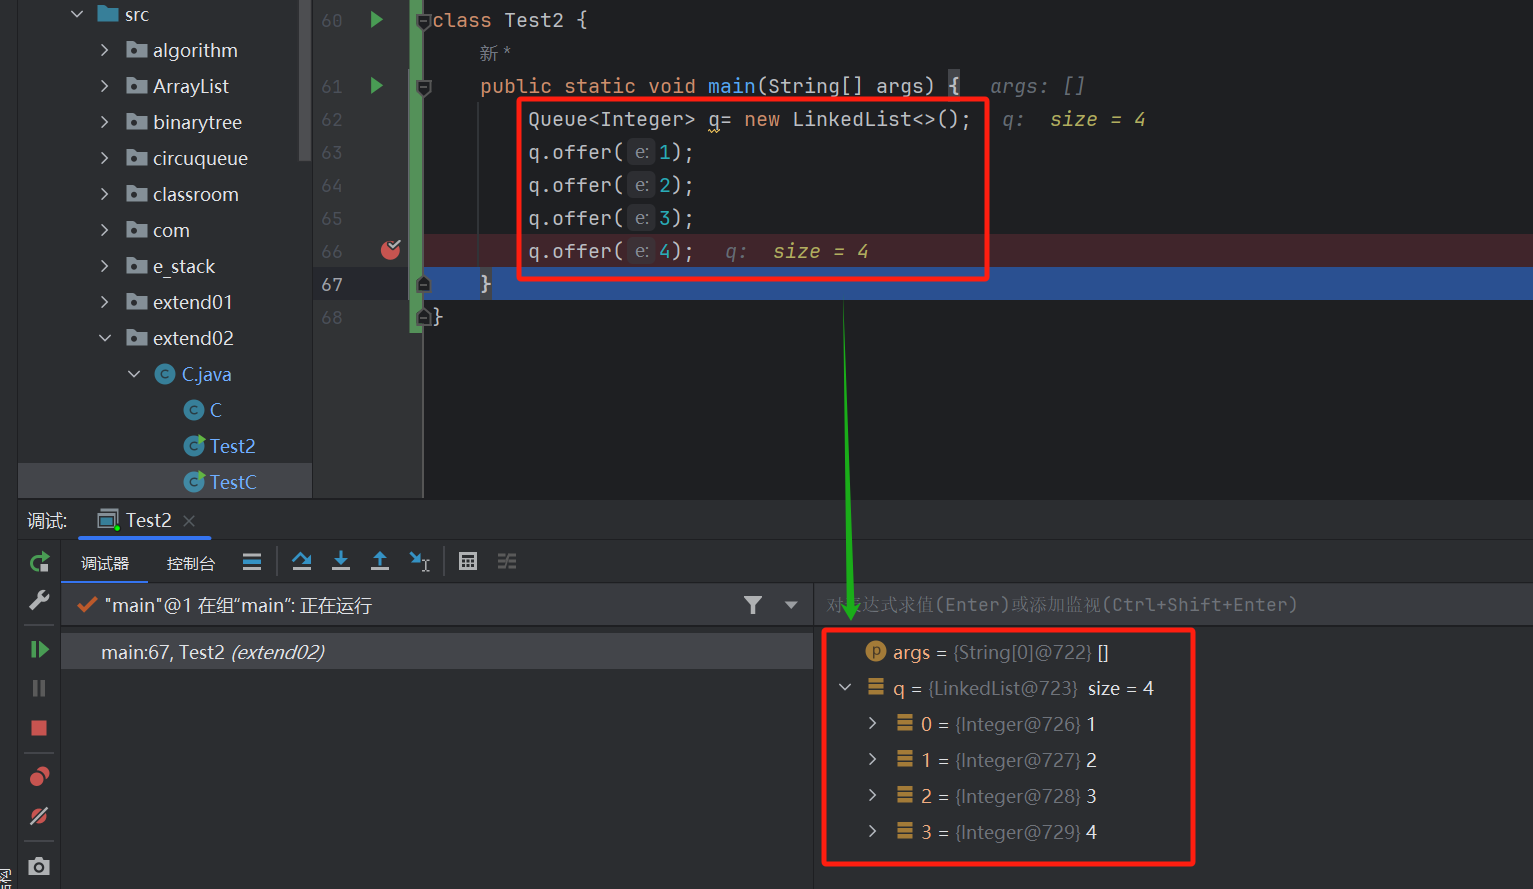1533x889 pixels.
Task: Collapse the C.java file node
Action: (x=134, y=374)
